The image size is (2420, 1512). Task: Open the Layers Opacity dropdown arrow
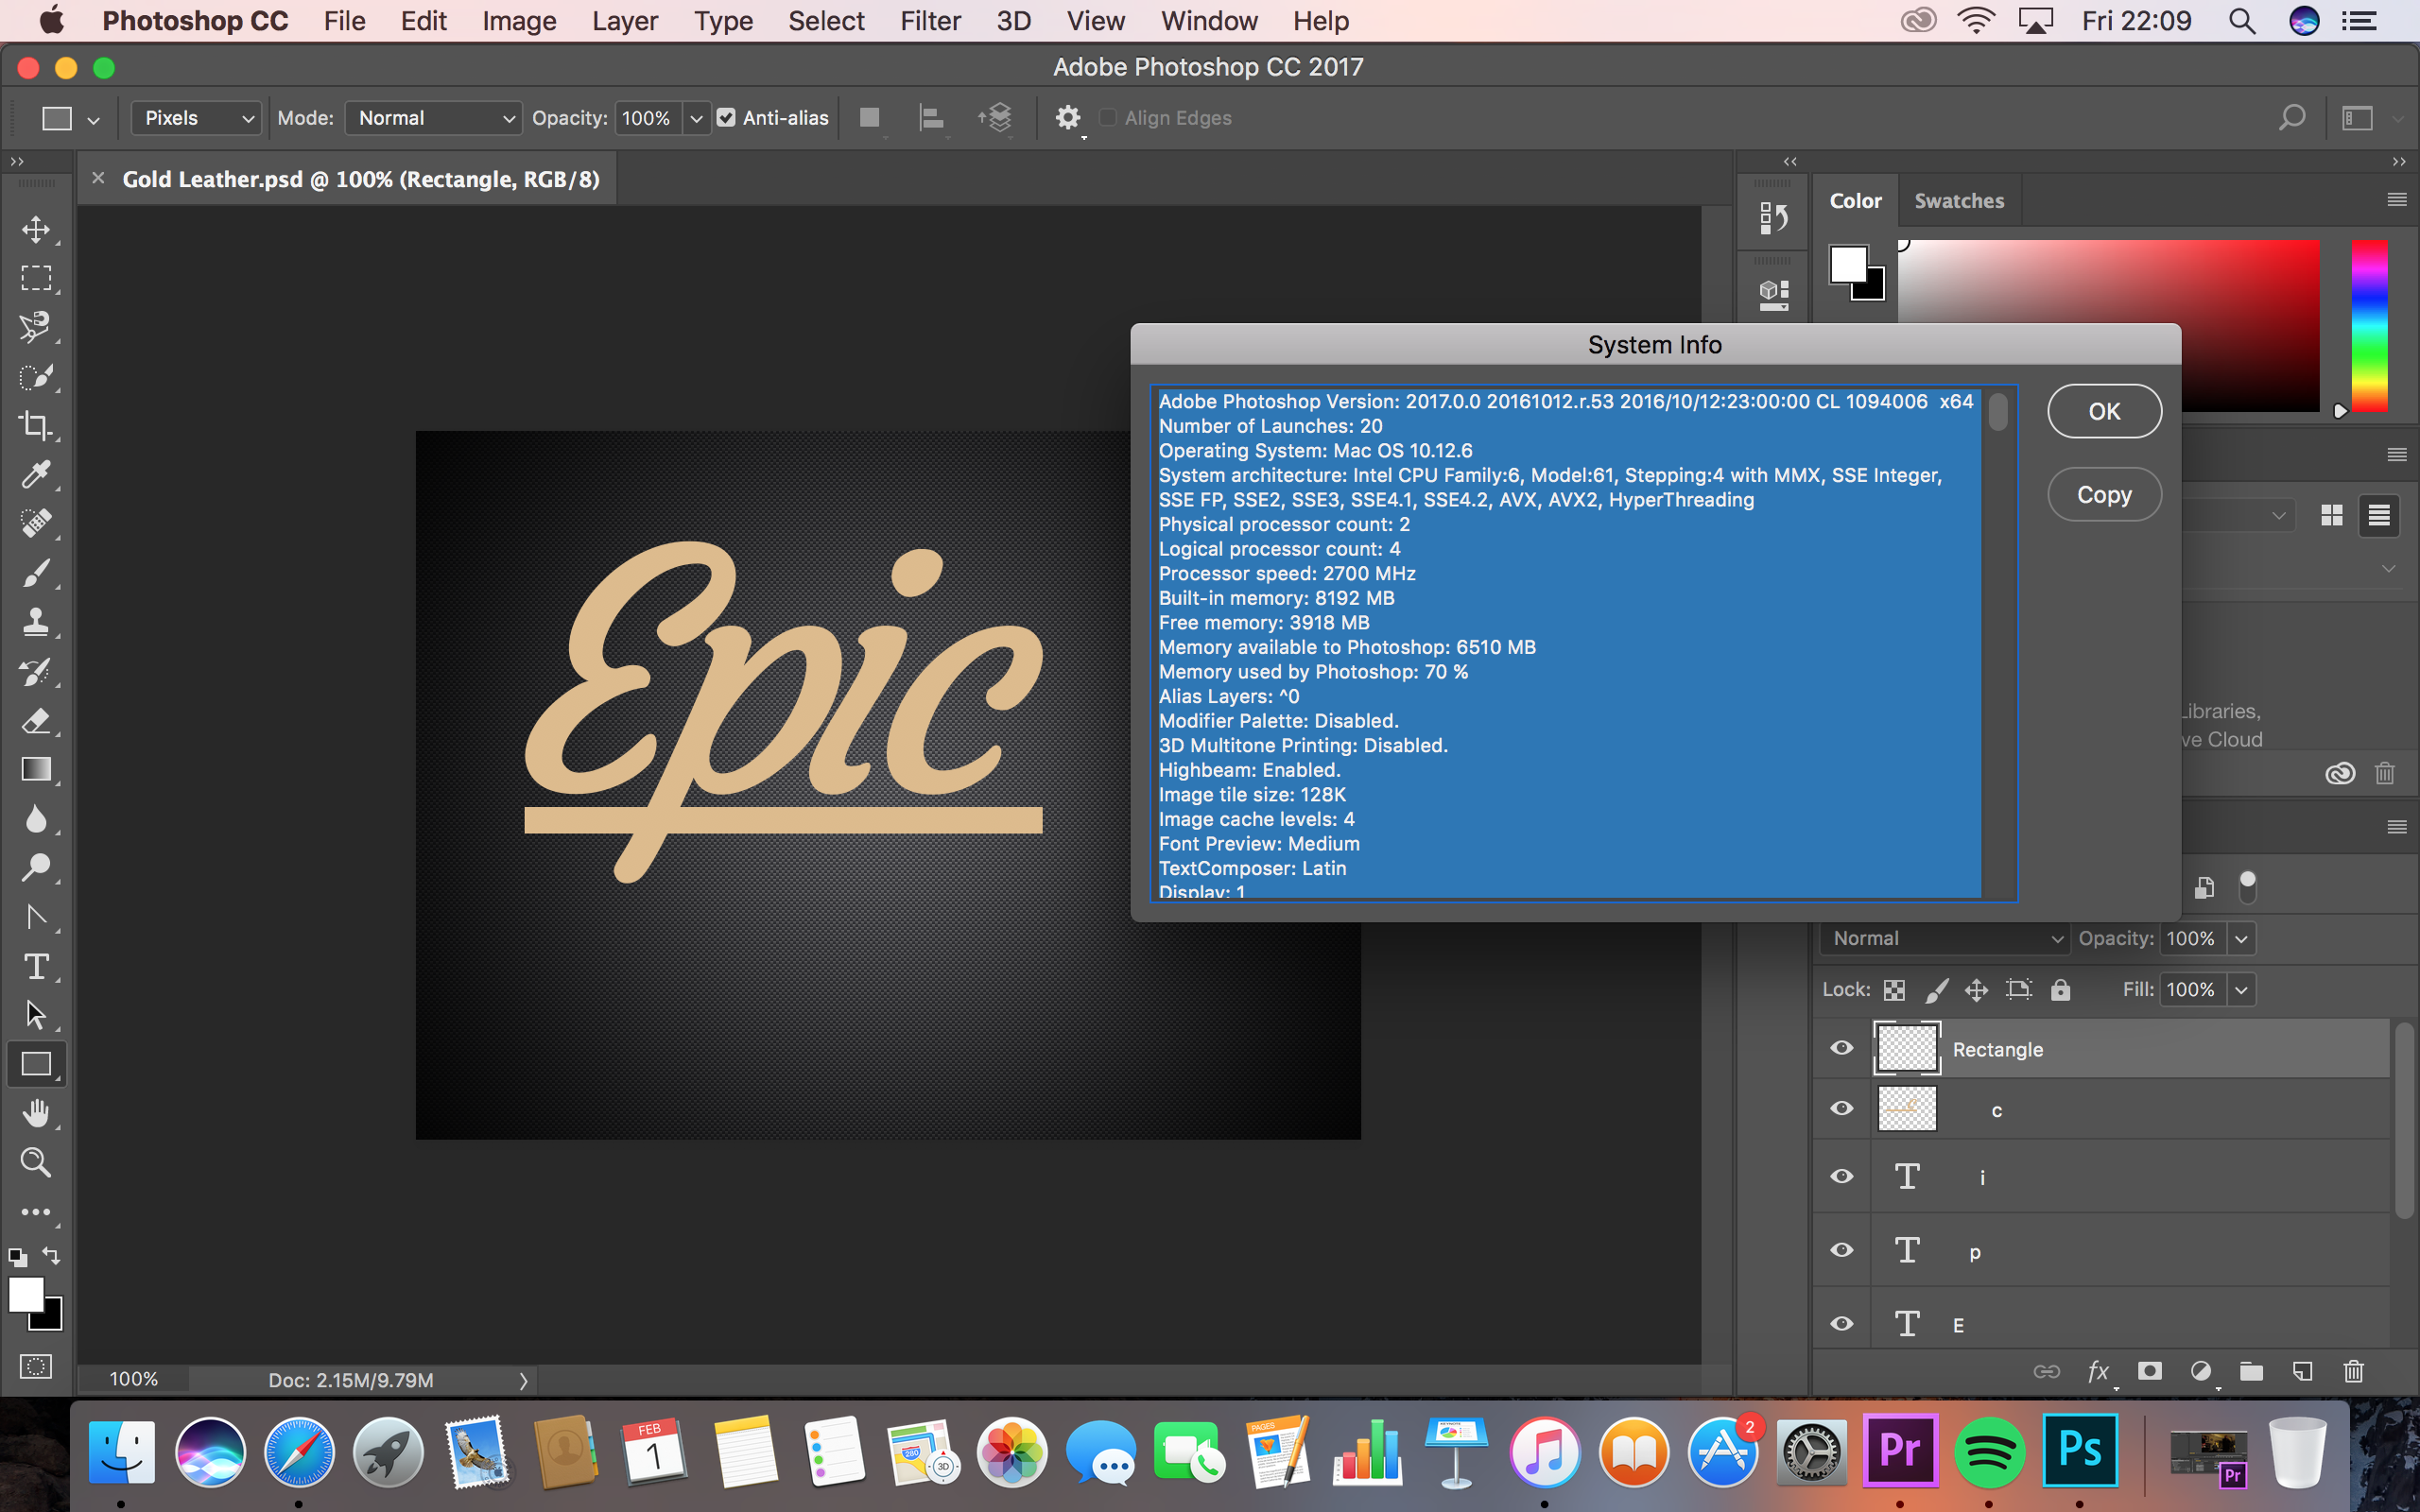point(2242,938)
